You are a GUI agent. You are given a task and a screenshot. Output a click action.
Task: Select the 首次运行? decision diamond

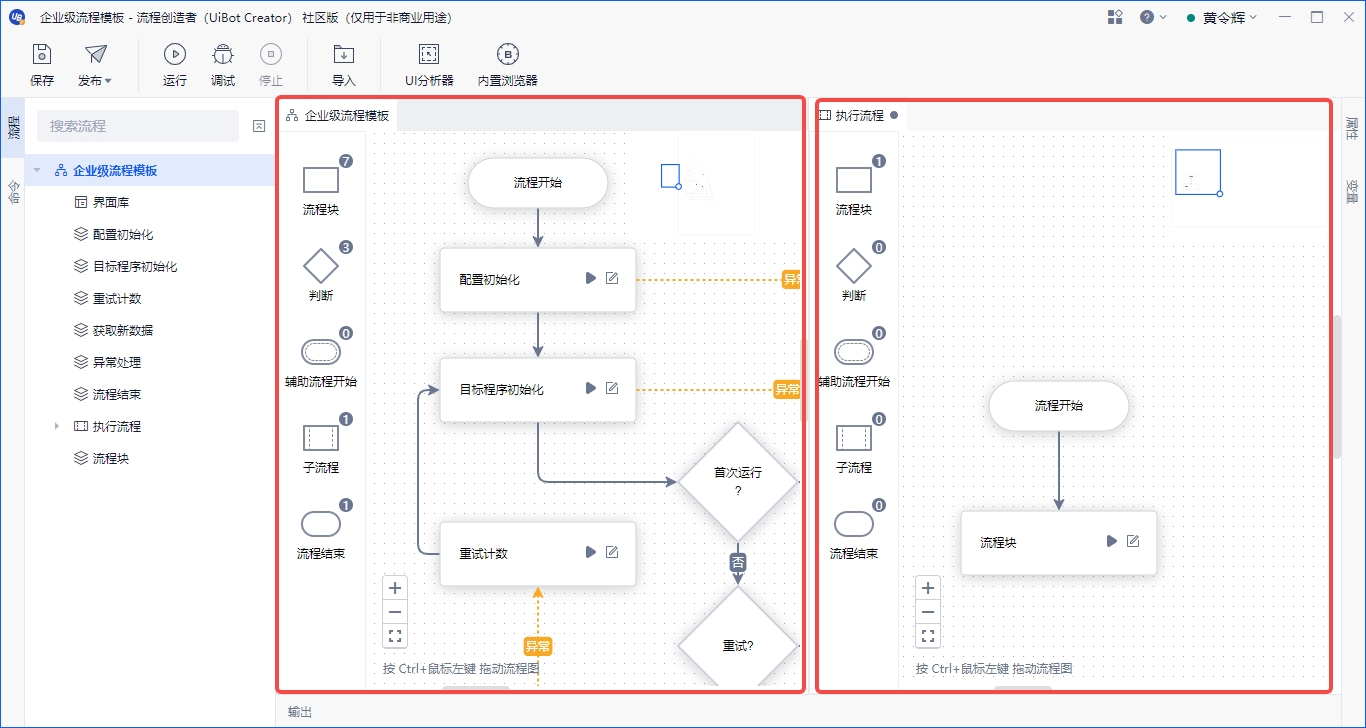click(x=738, y=481)
